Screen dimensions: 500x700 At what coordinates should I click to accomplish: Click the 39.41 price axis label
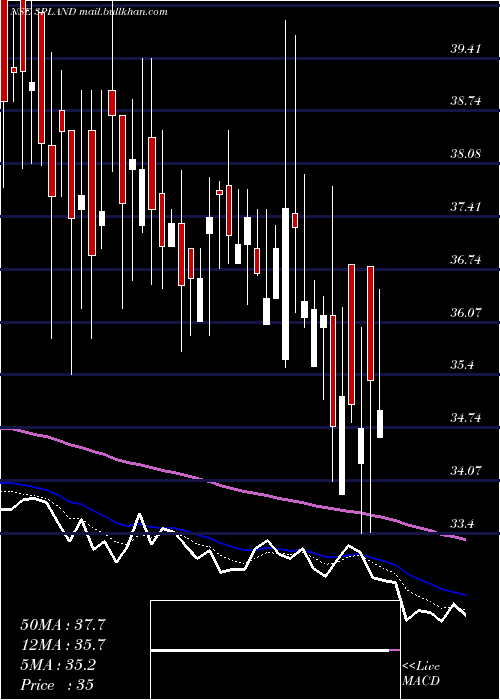(x=466, y=49)
